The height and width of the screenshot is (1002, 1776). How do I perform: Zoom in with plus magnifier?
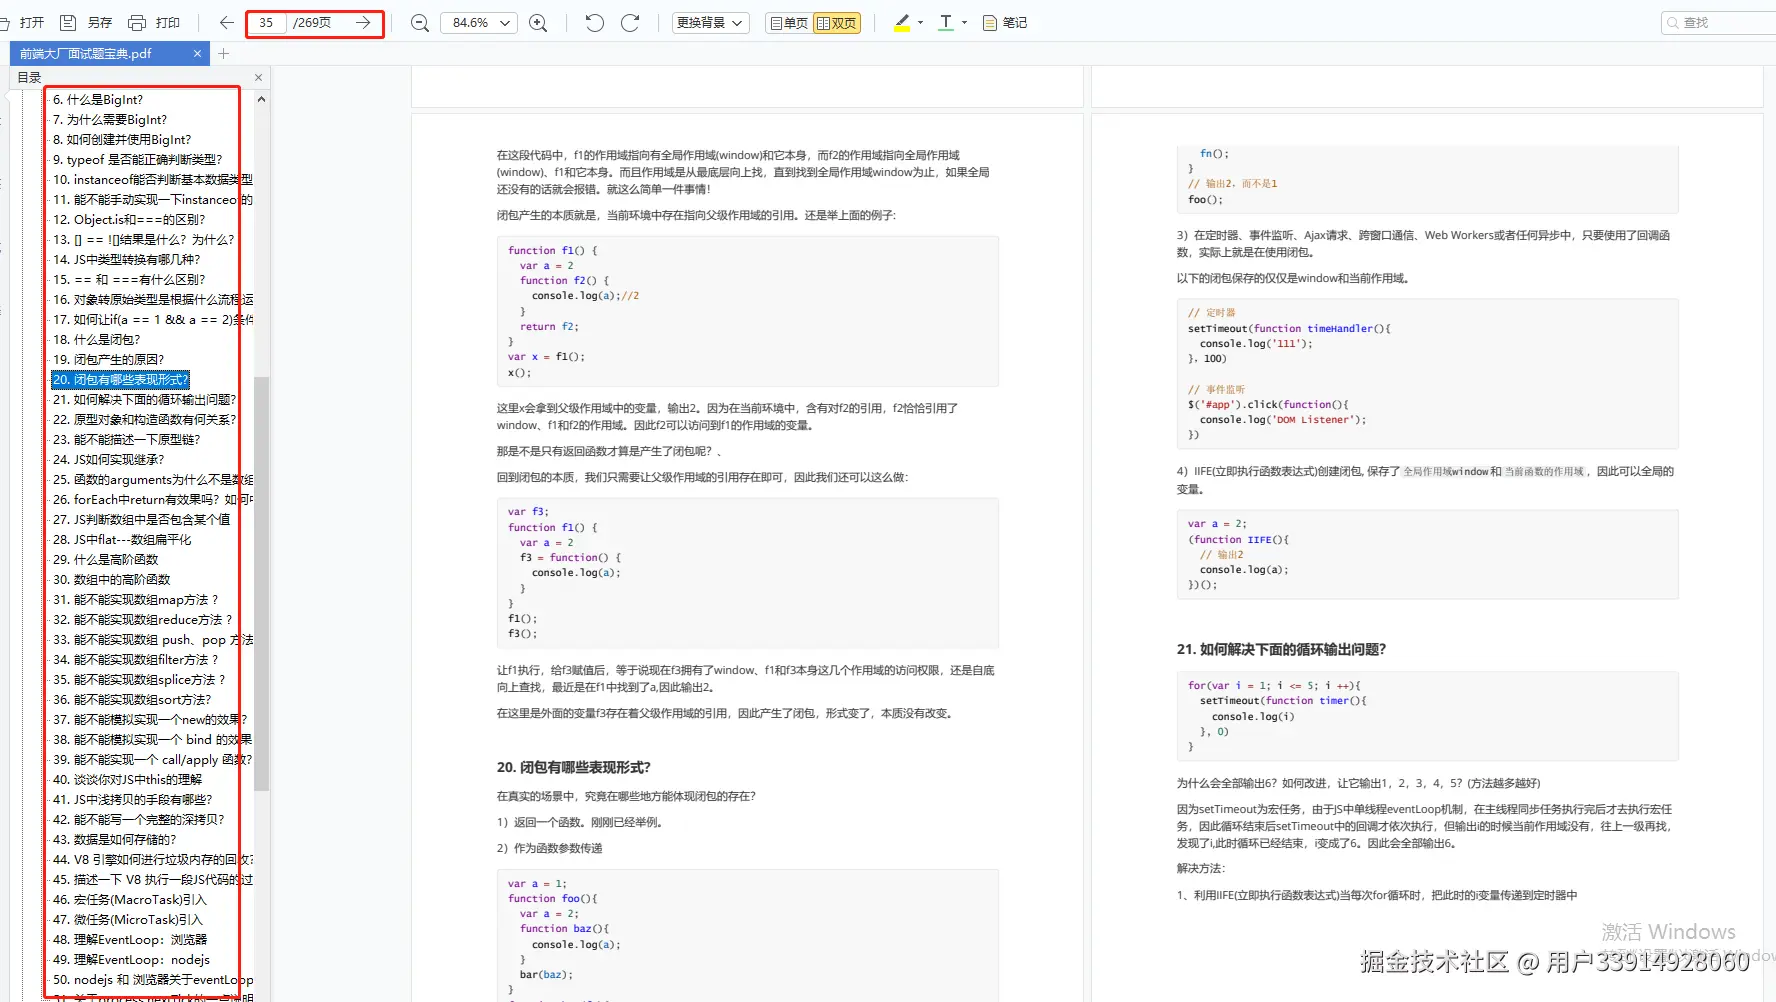(x=538, y=22)
